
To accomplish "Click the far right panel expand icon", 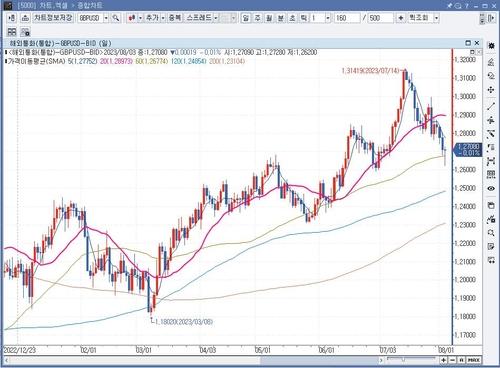I will pos(491,18).
